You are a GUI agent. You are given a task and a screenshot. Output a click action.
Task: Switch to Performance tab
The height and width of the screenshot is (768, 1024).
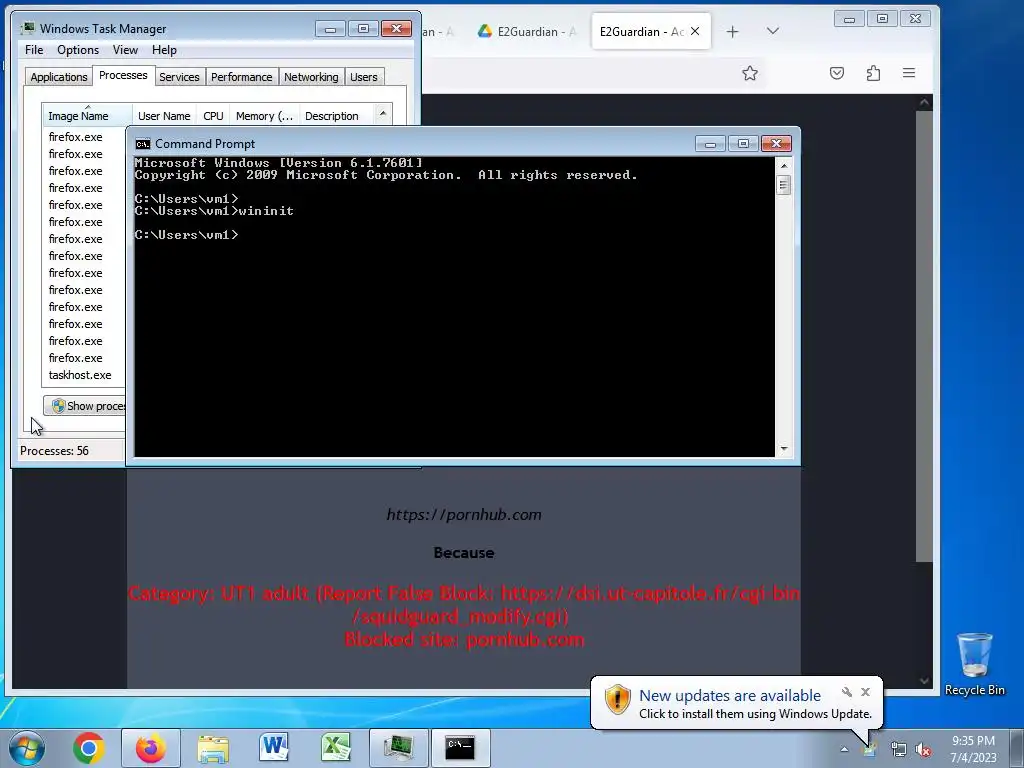pos(241,77)
